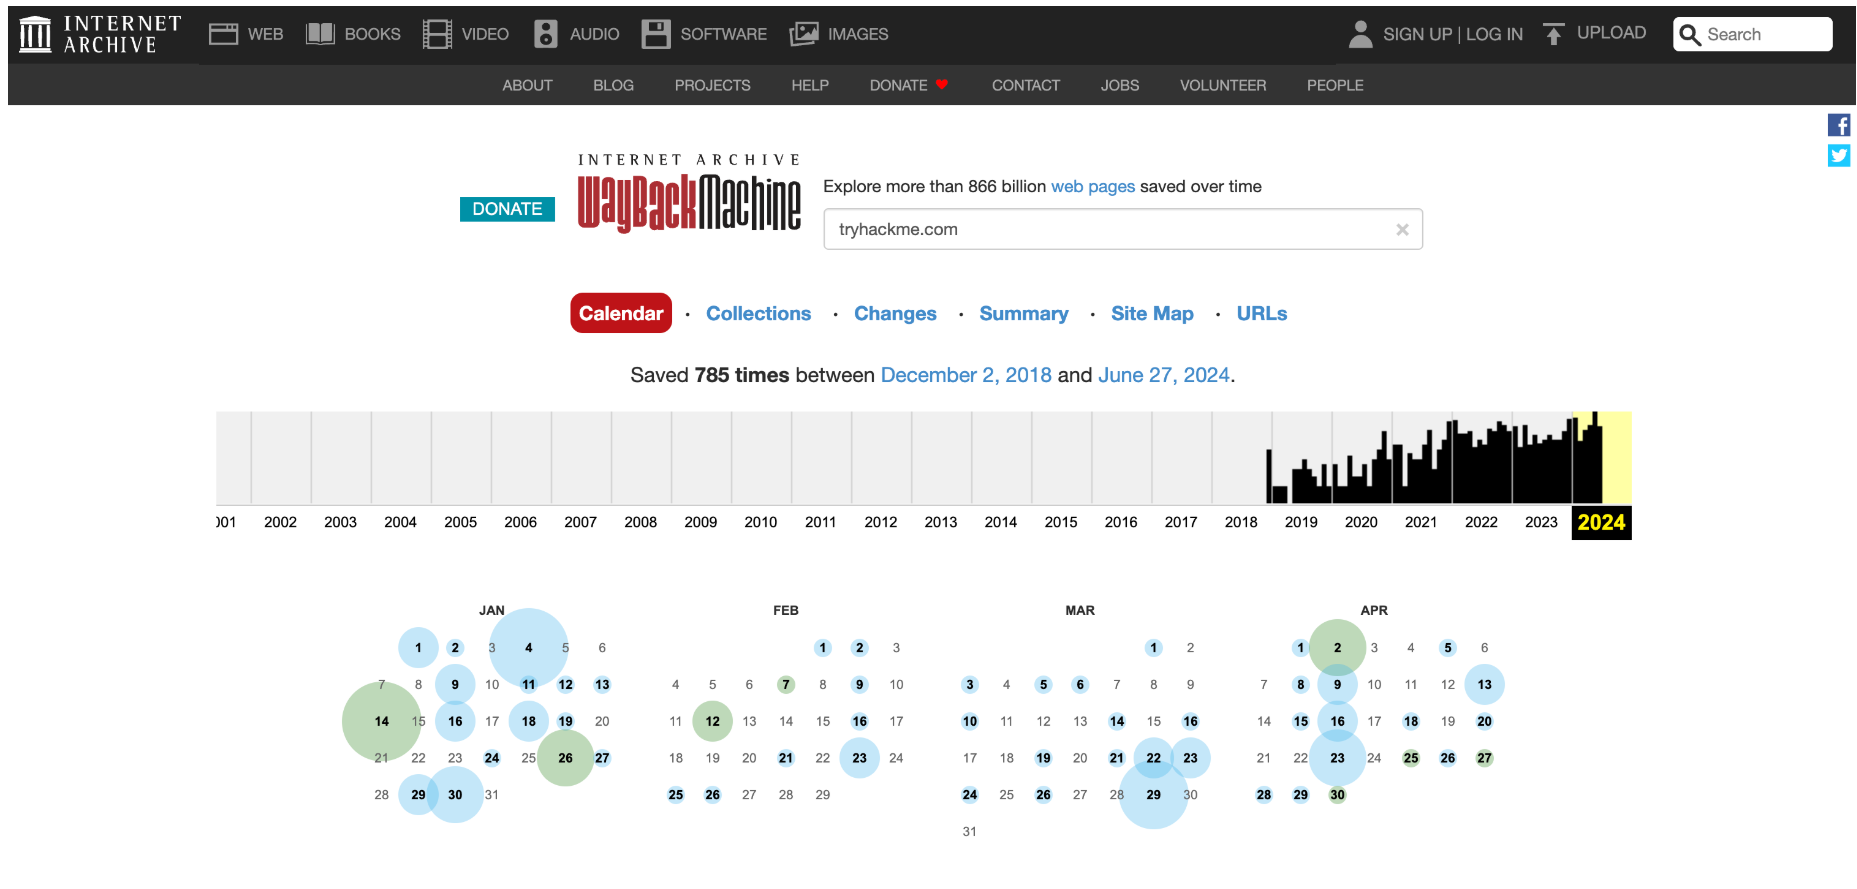Select the Calendar tab
The image size is (1857, 889).
(621, 313)
